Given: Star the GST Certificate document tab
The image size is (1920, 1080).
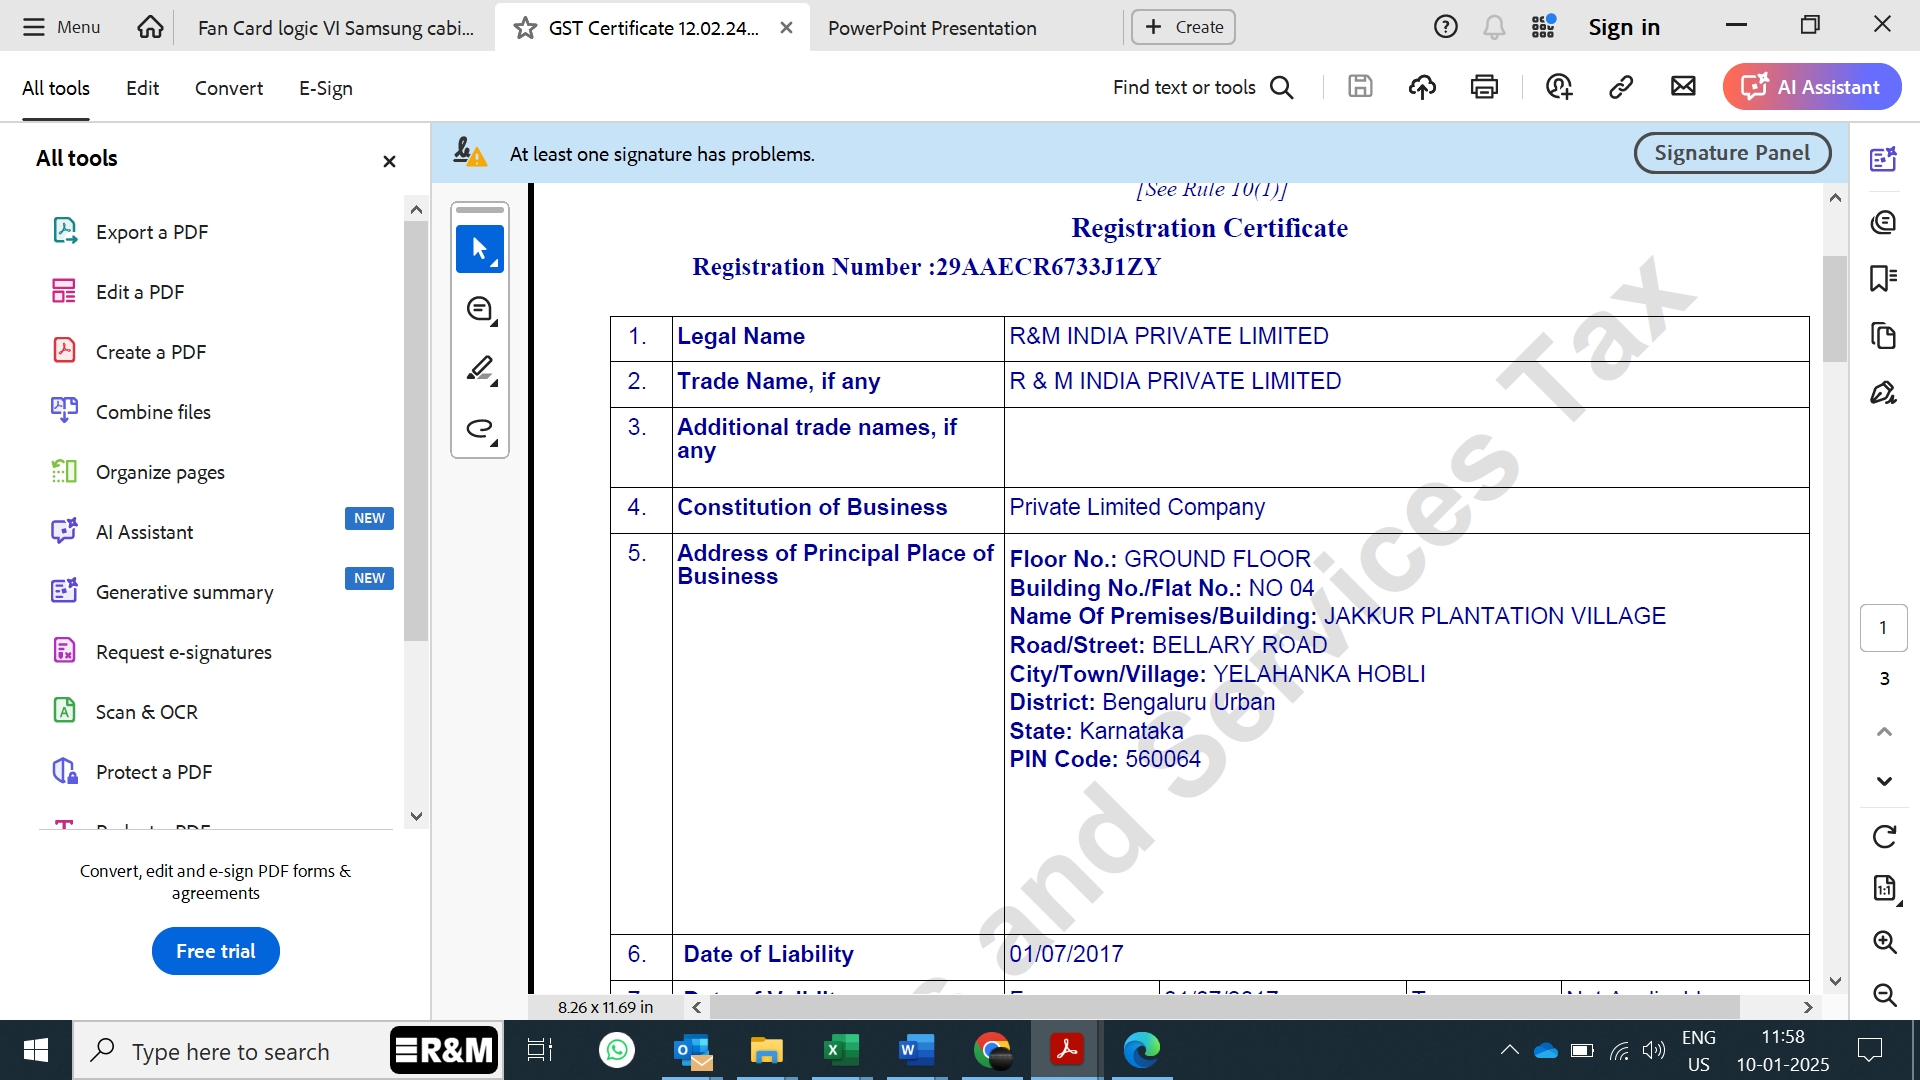Looking at the screenshot, I should 525,28.
